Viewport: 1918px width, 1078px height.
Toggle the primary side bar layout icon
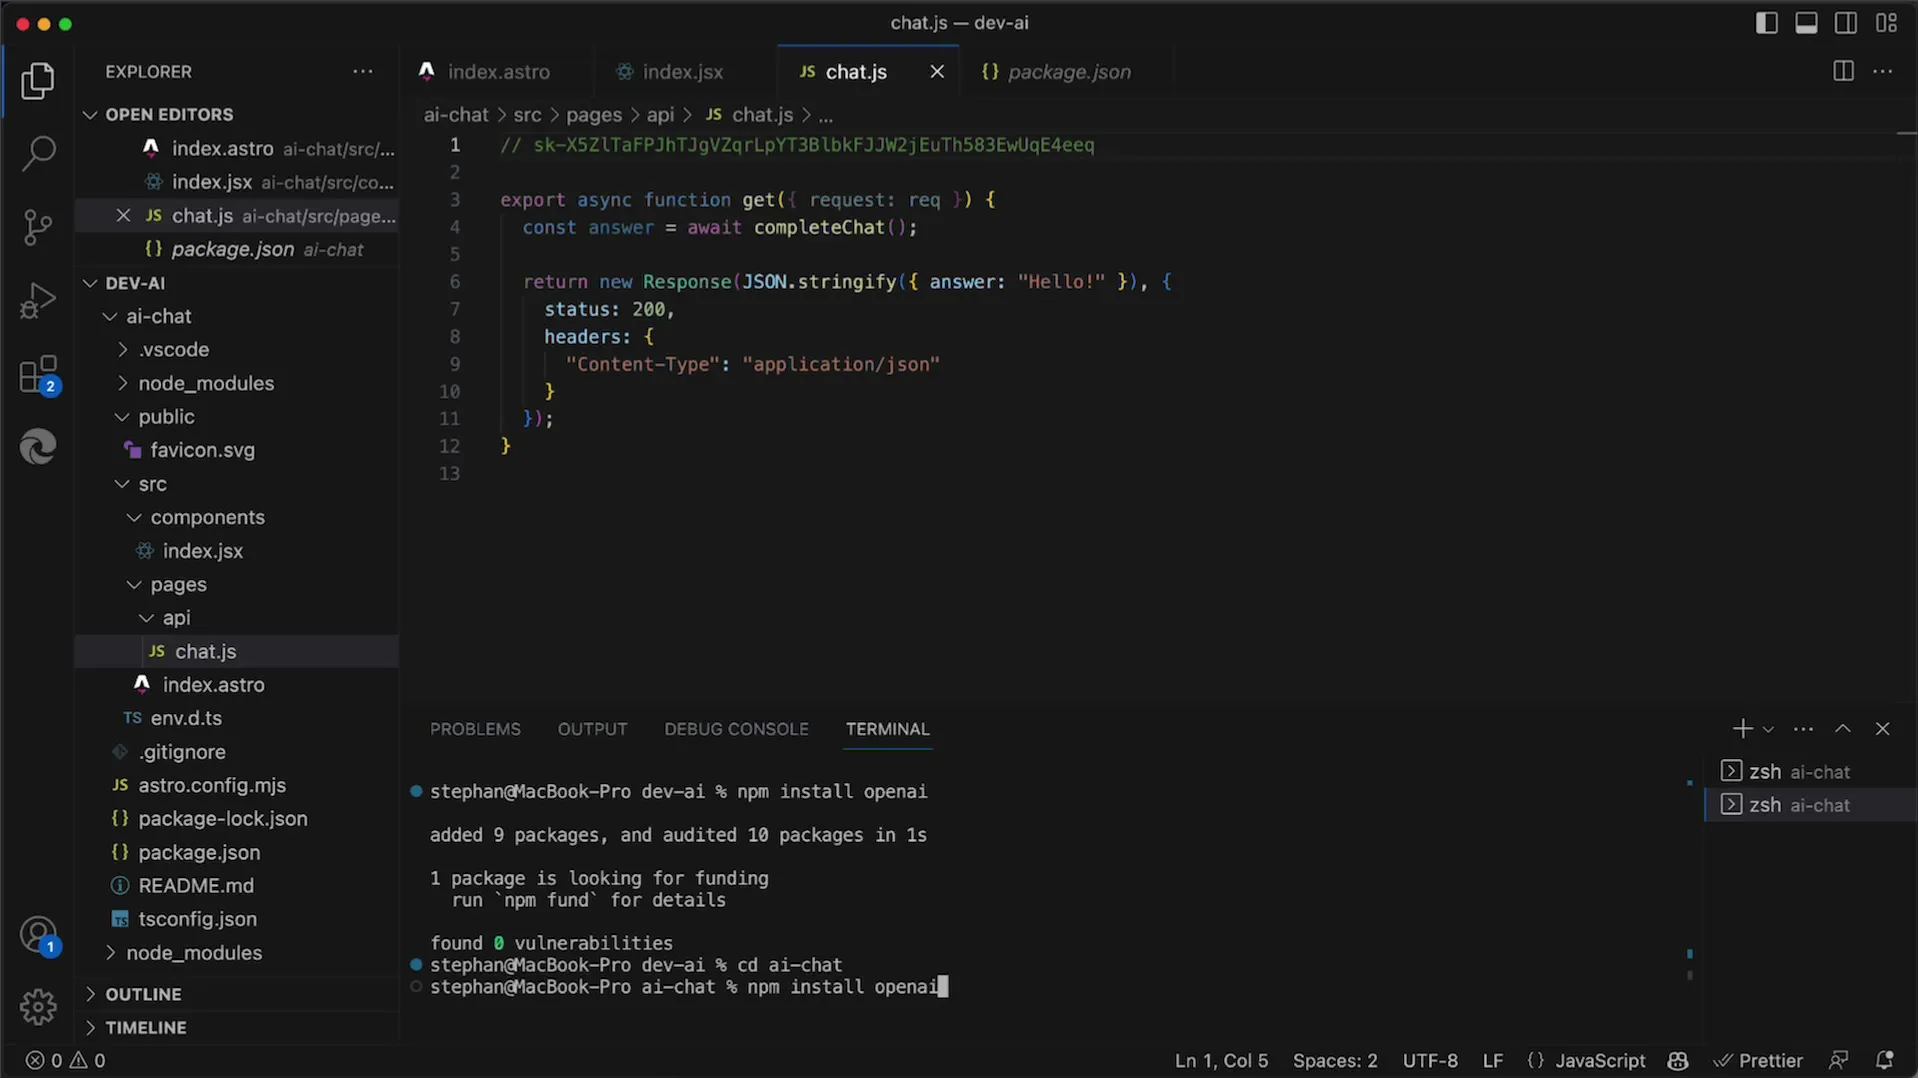click(x=1767, y=23)
